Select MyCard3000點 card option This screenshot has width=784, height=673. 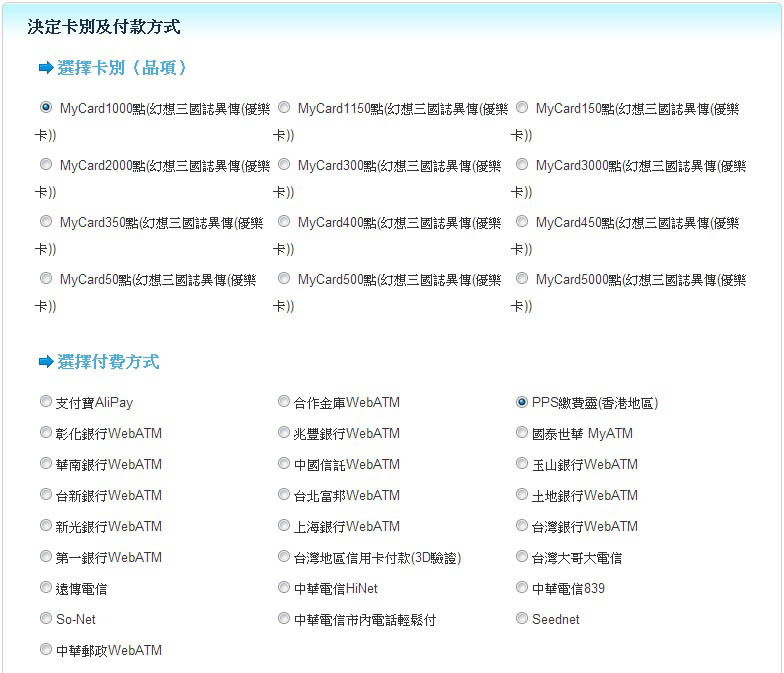tap(522, 164)
